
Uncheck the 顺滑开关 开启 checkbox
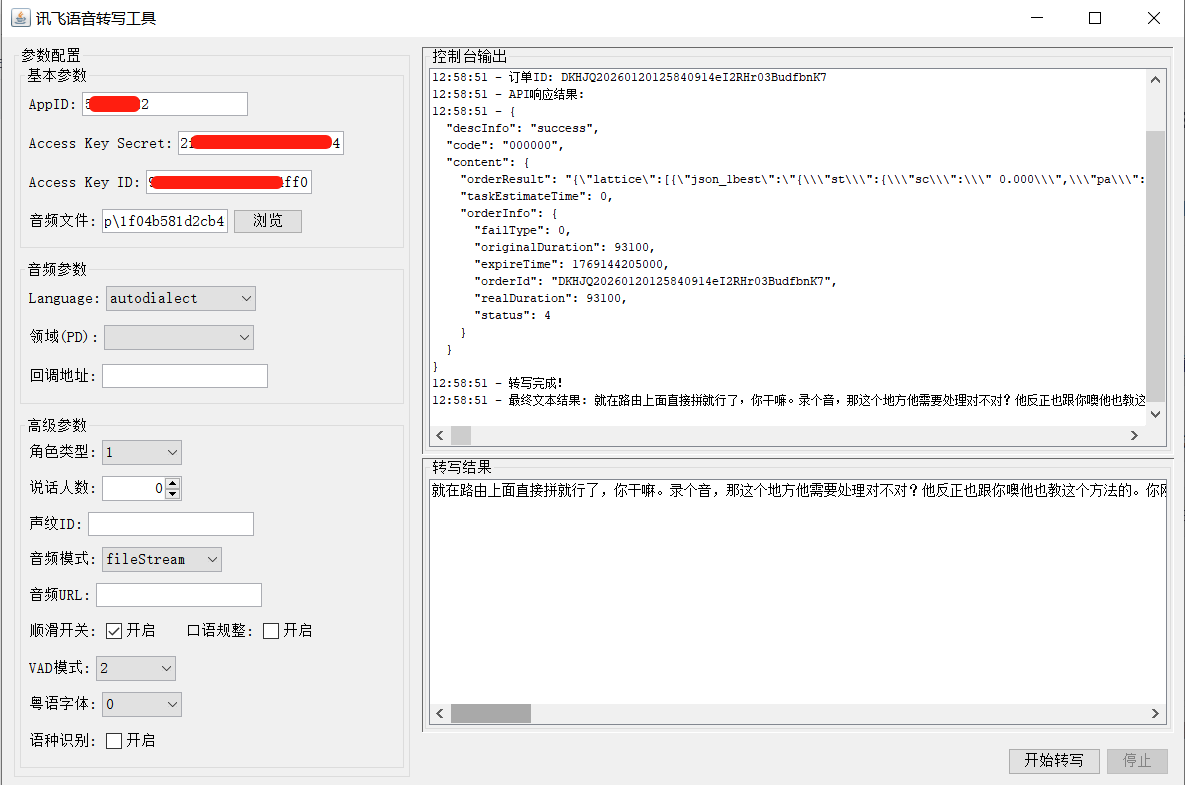click(x=114, y=631)
